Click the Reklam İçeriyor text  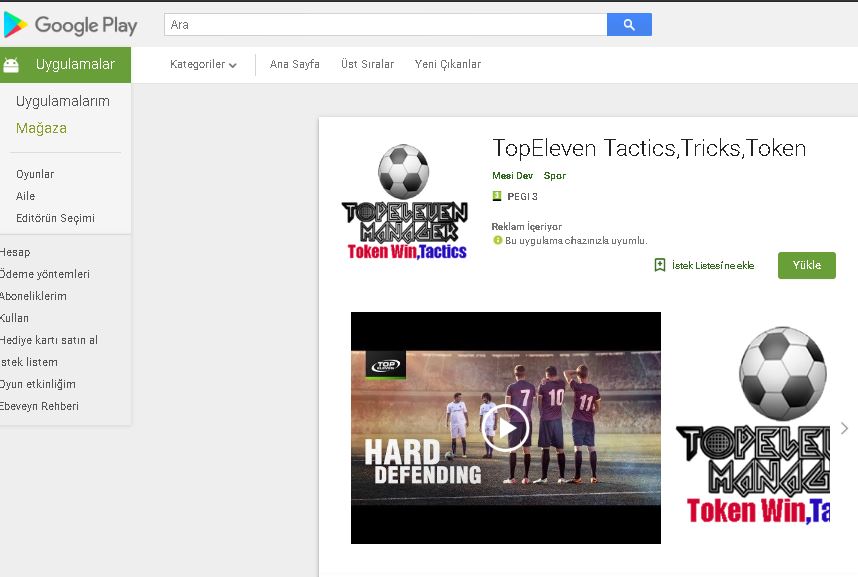point(526,226)
